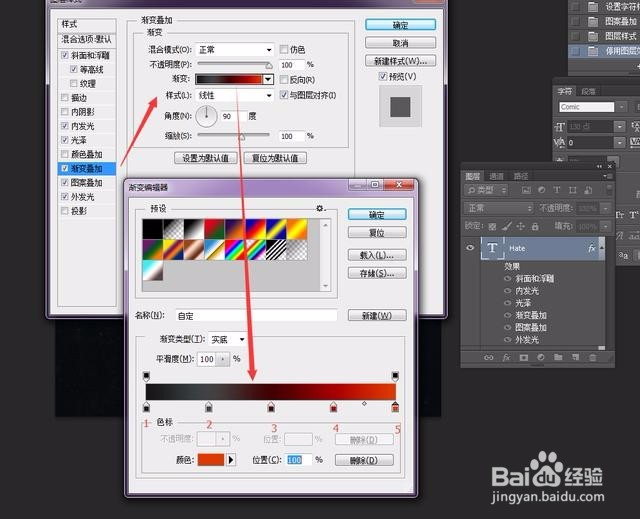Viewport: 640px width, 519px height.
Task: Click lock transparent pixels icon
Action: tap(493, 226)
